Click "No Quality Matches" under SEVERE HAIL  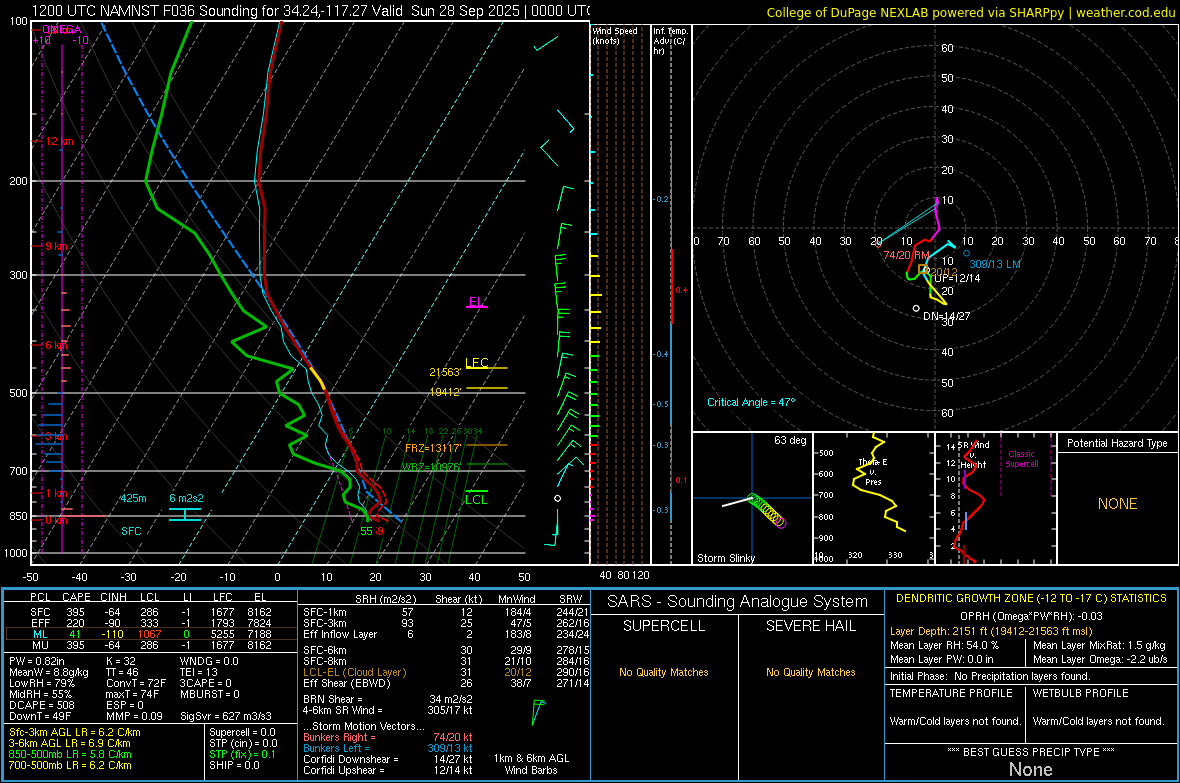pyautogui.click(x=810, y=672)
